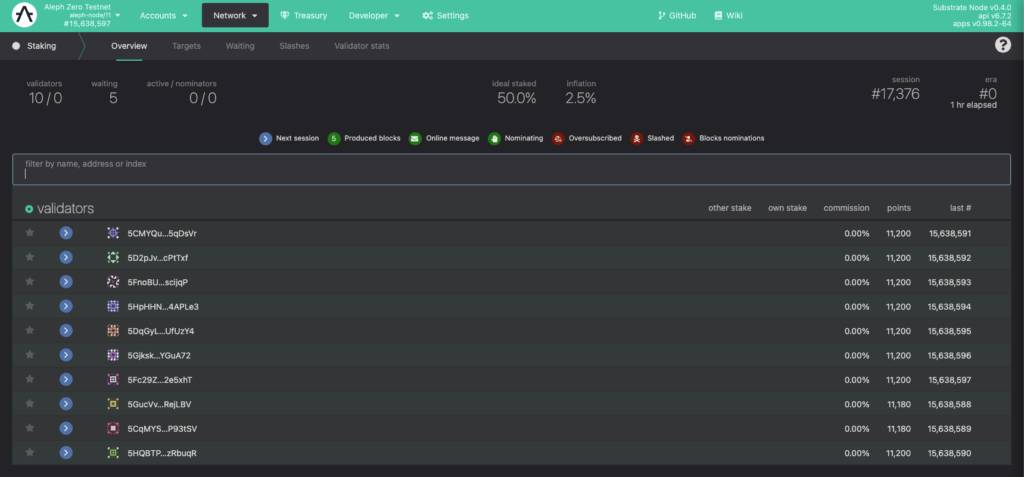The height and width of the screenshot is (477, 1024).
Task: Click next session badge of 5CqMYS...P93tSV
Action: 66,428
